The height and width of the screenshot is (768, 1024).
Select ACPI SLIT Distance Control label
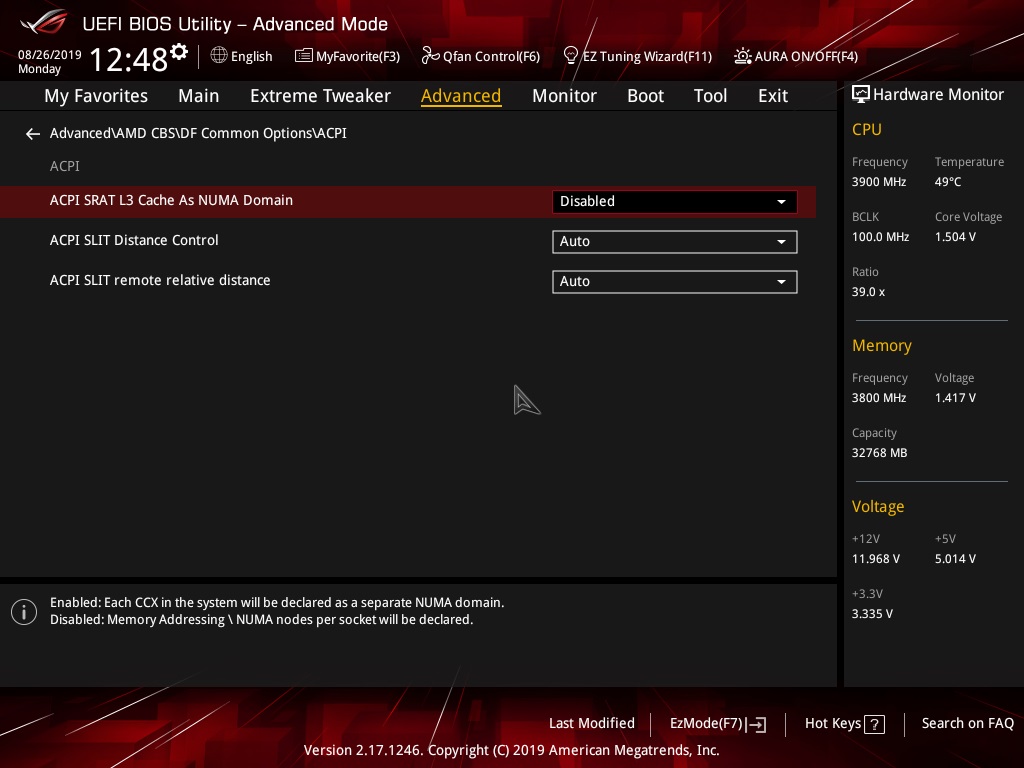point(134,240)
